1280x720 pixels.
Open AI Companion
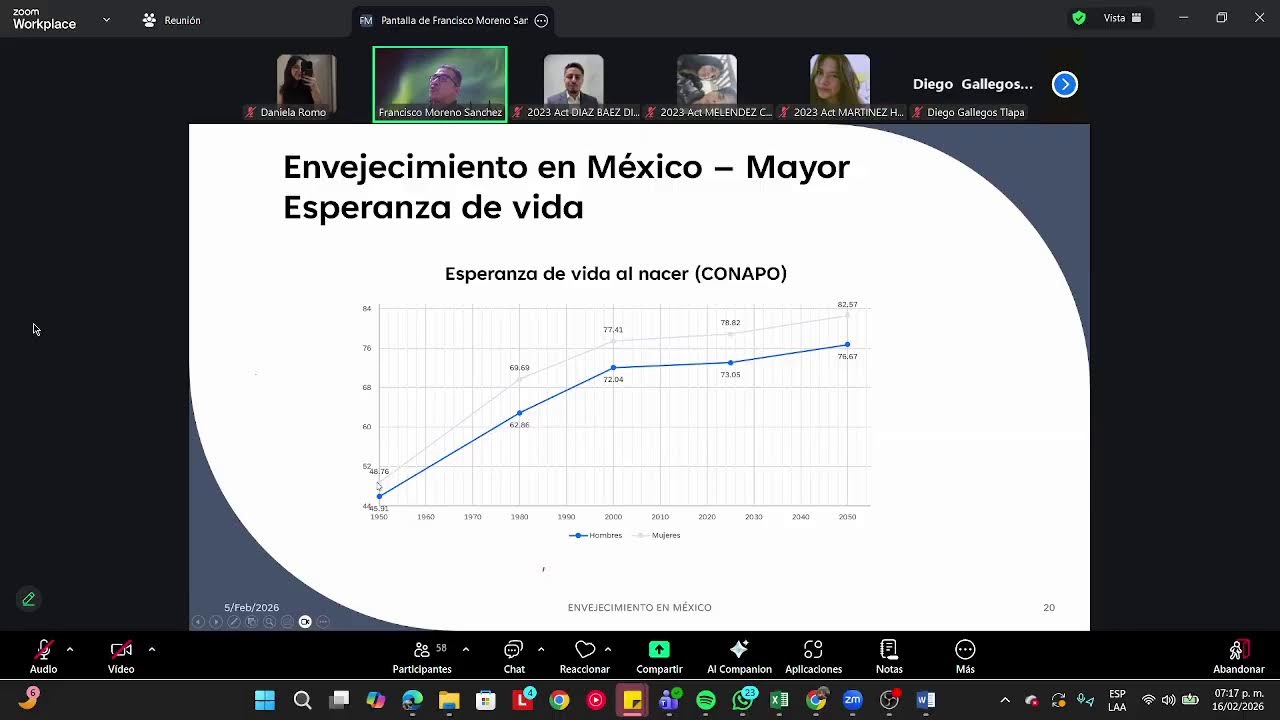tap(739, 657)
